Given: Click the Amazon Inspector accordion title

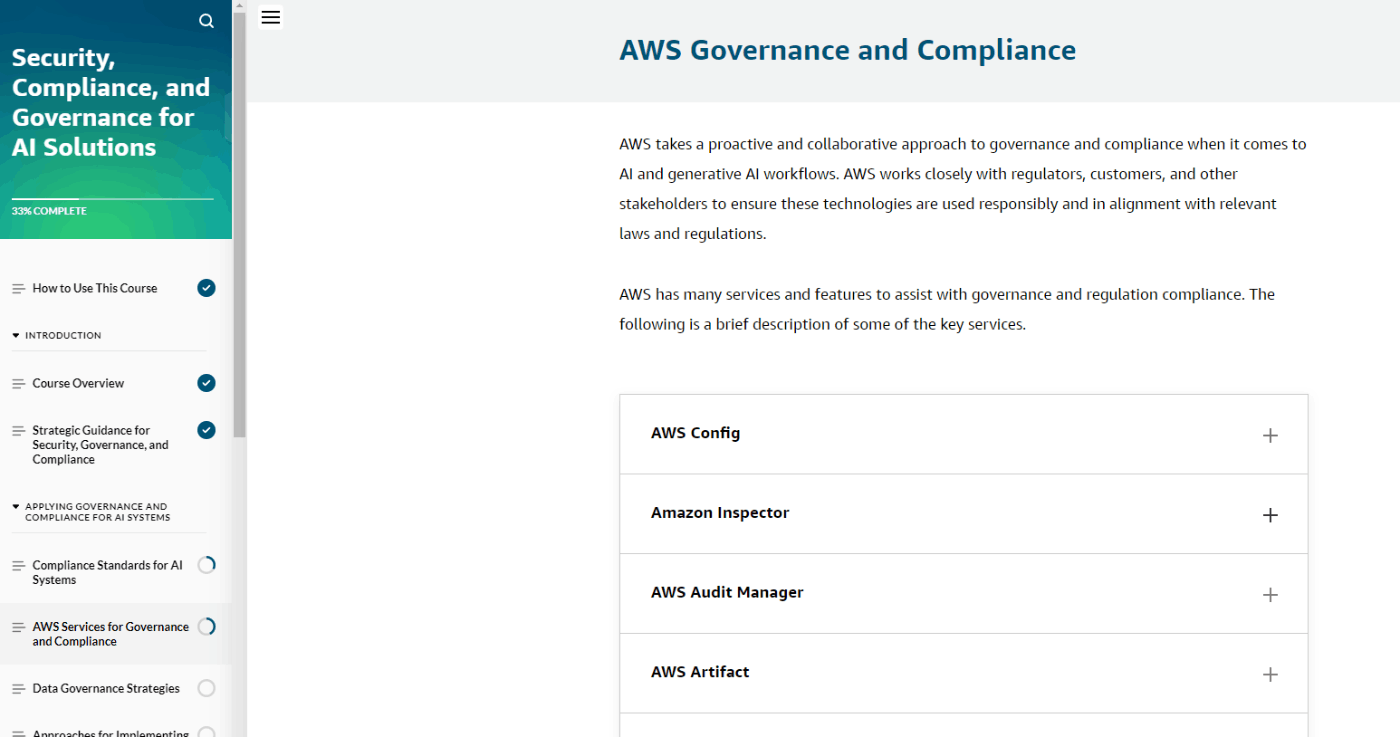Looking at the screenshot, I should pyautogui.click(x=720, y=513).
